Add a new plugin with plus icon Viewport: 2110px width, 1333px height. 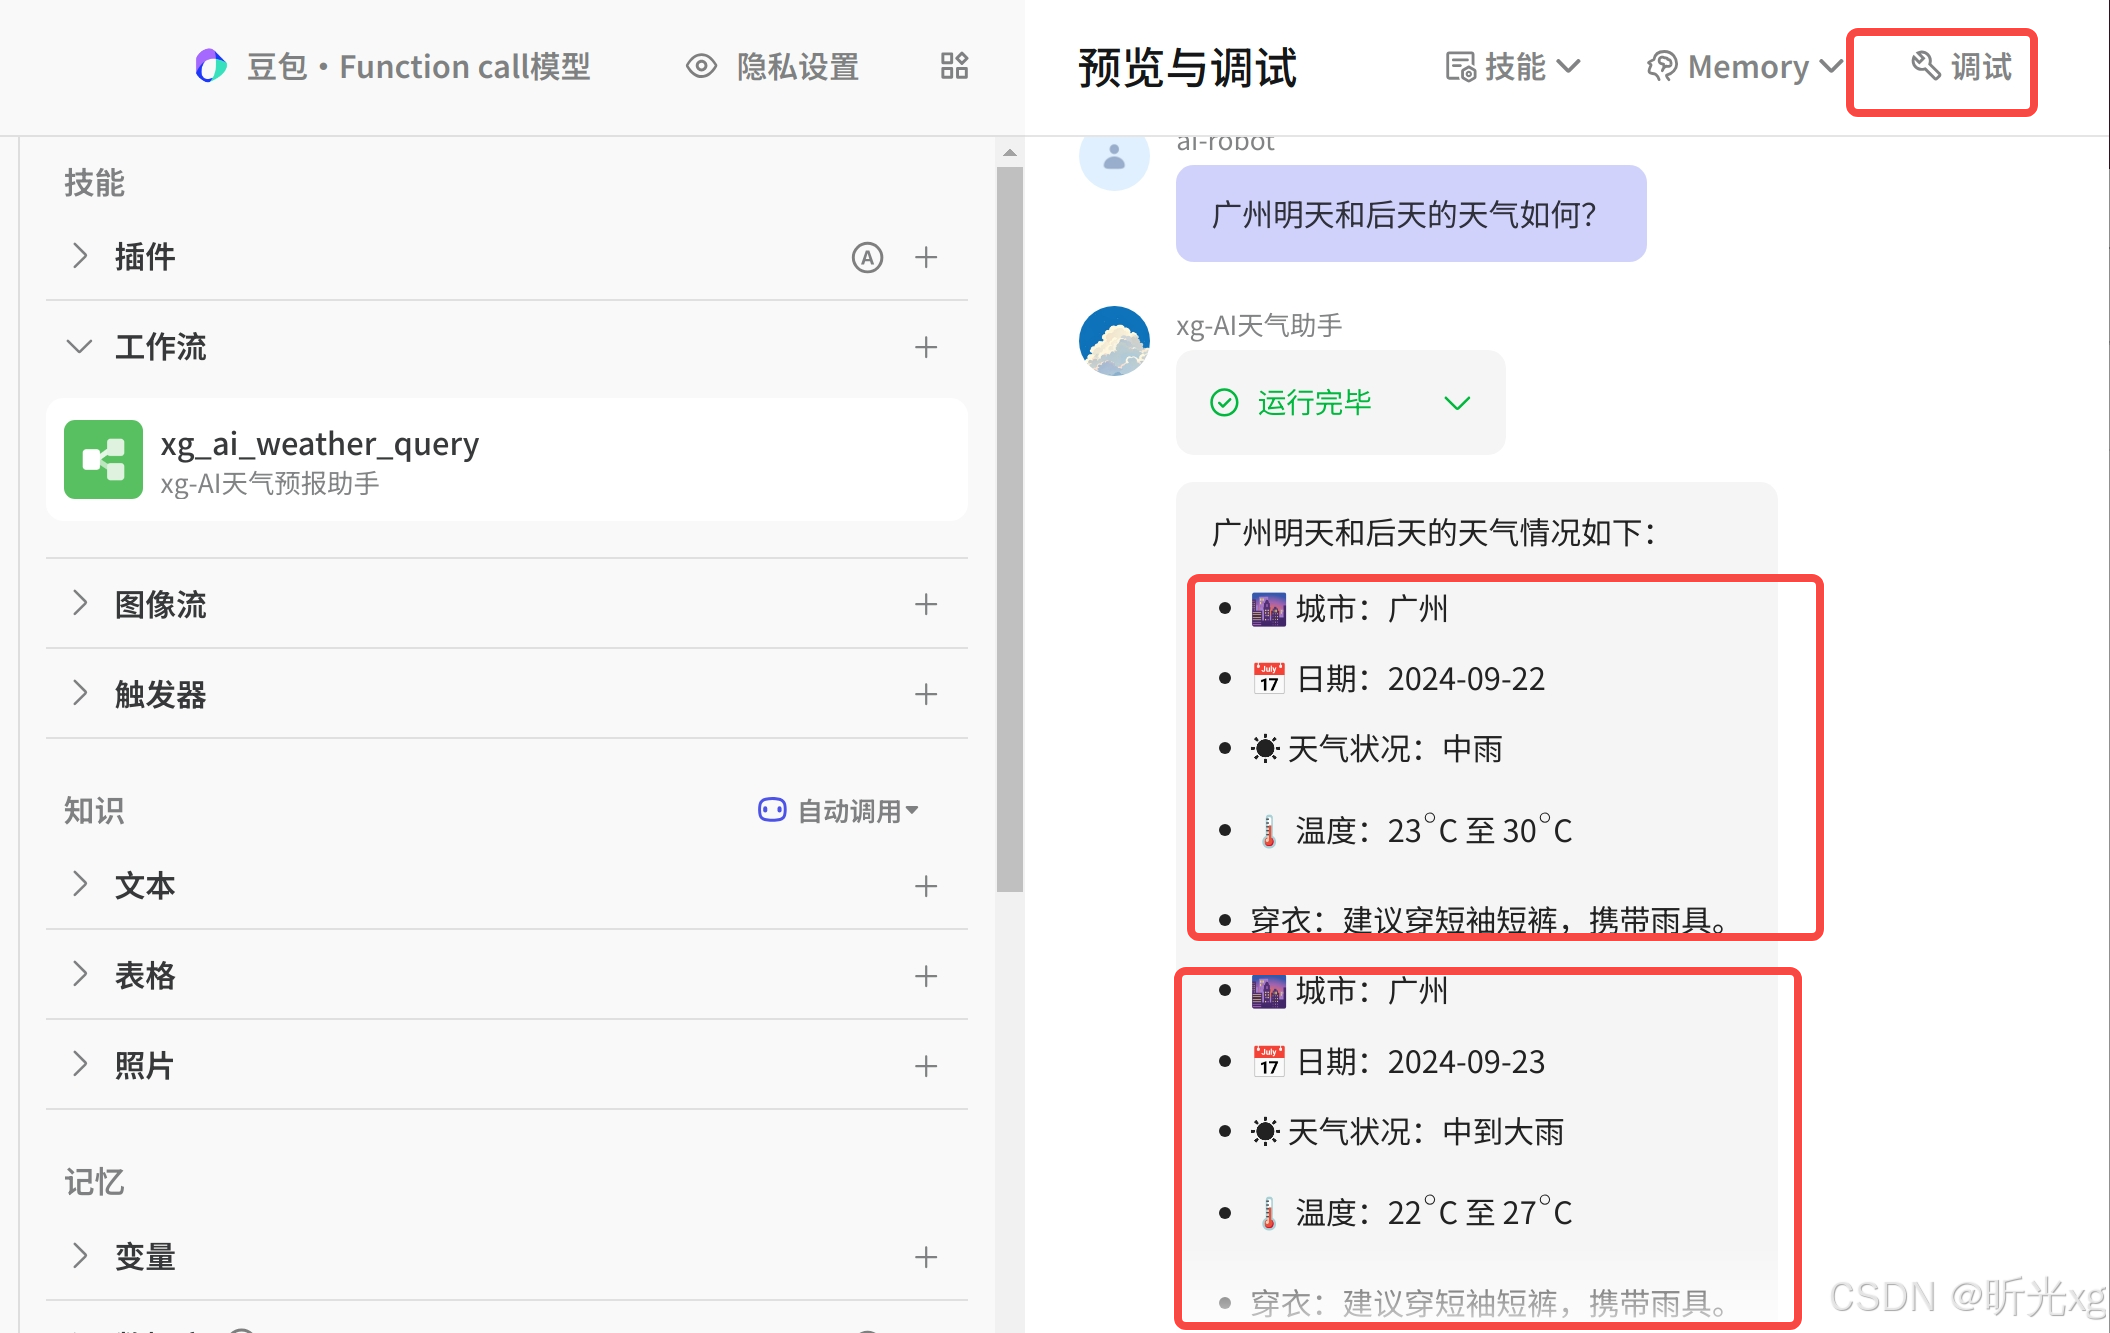(x=926, y=258)
